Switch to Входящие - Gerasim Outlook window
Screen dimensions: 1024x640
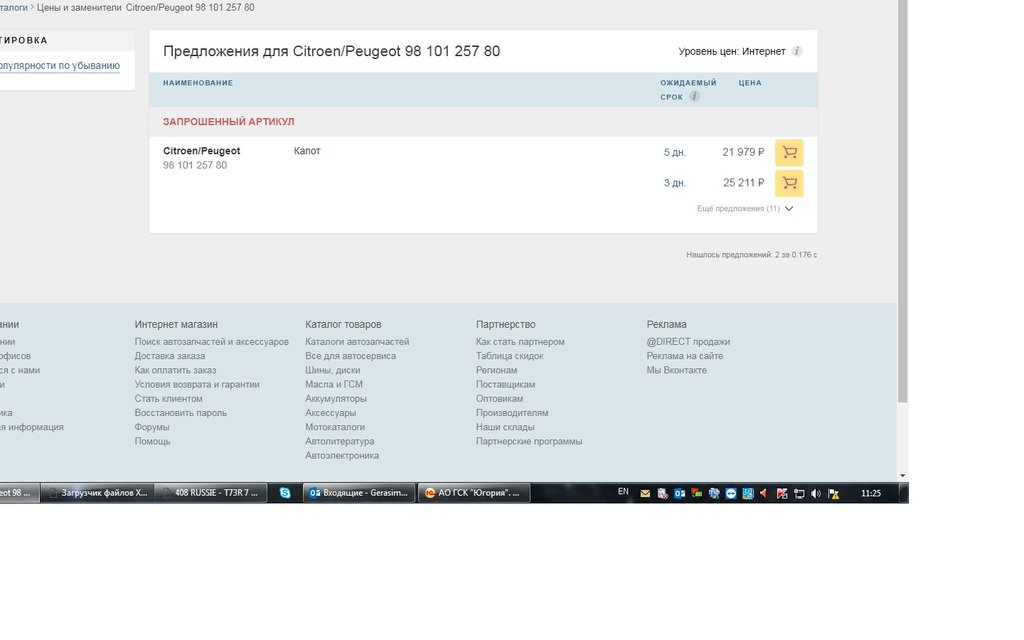[x=359, y=493]
